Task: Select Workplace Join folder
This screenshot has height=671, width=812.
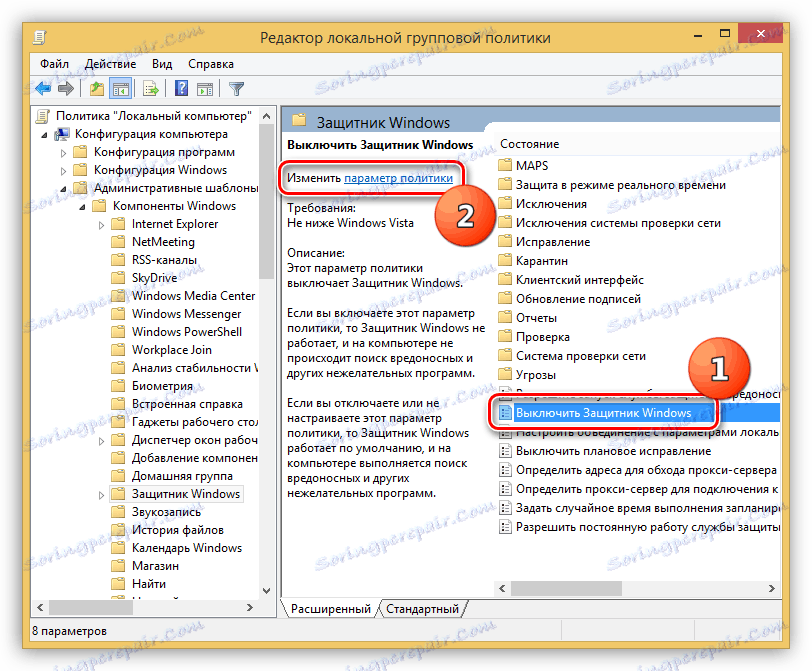Action: pos(171,350)
